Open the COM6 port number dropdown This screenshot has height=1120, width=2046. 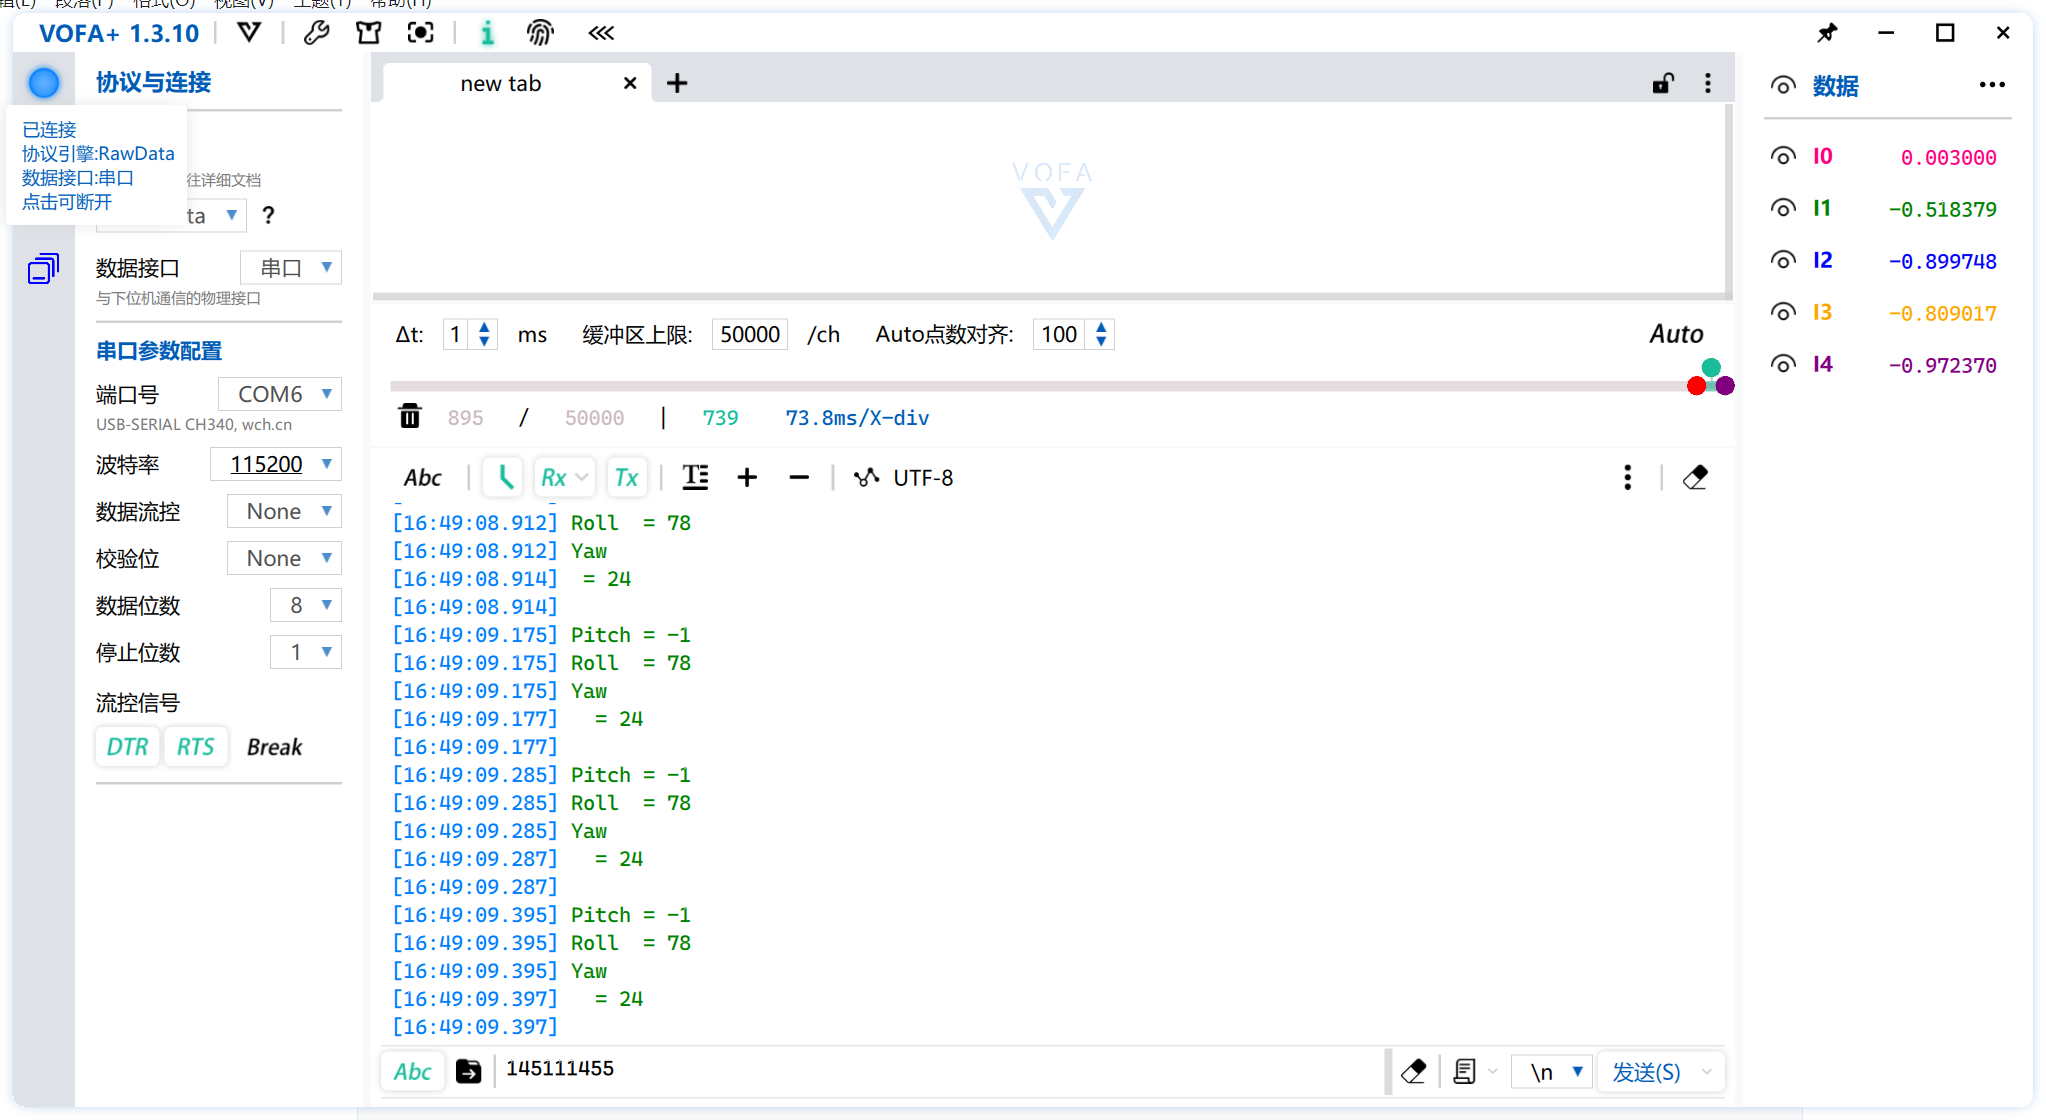click(280, 394)
